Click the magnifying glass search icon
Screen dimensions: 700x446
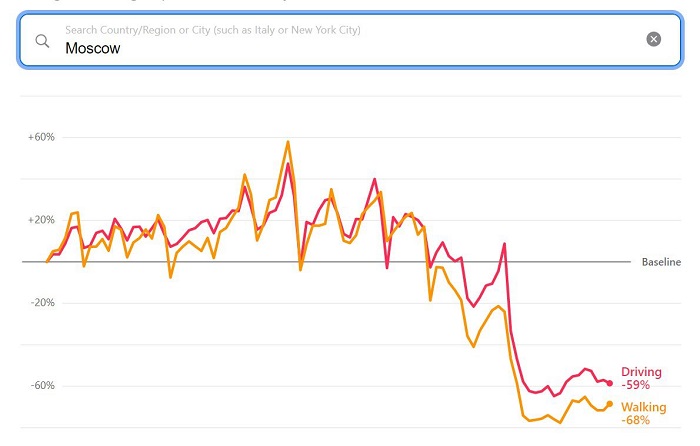coord(42,41)
